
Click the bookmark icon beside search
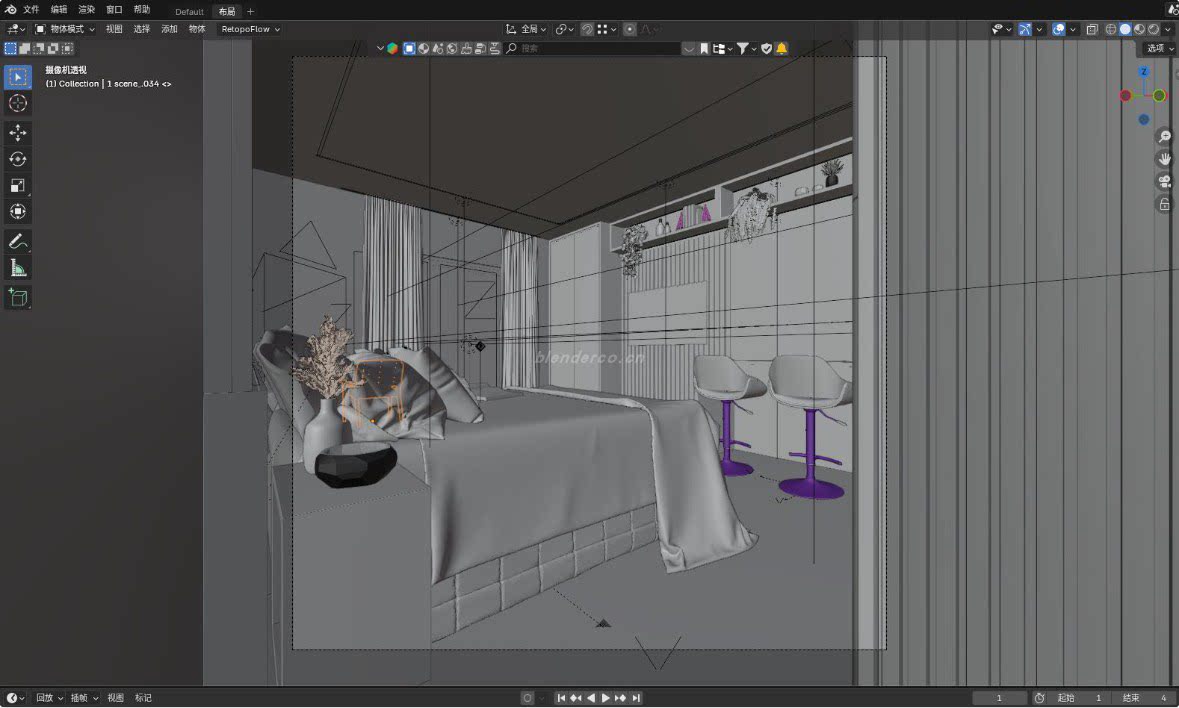[x=704, y=48]
